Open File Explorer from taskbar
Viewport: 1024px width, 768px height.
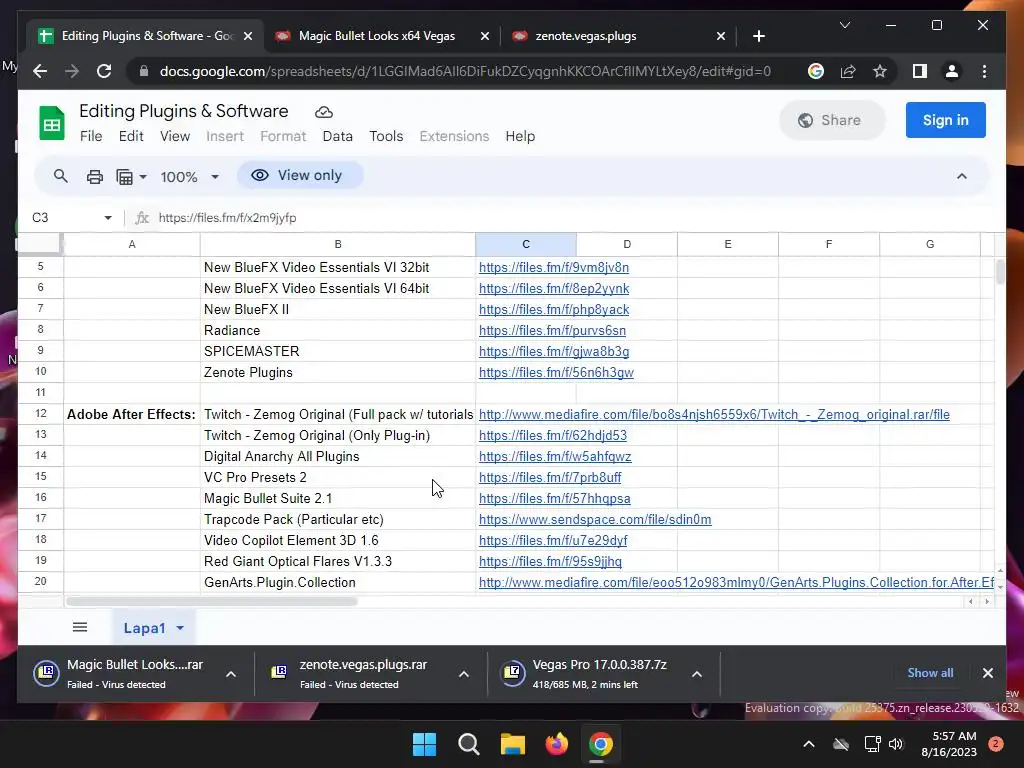513,744
